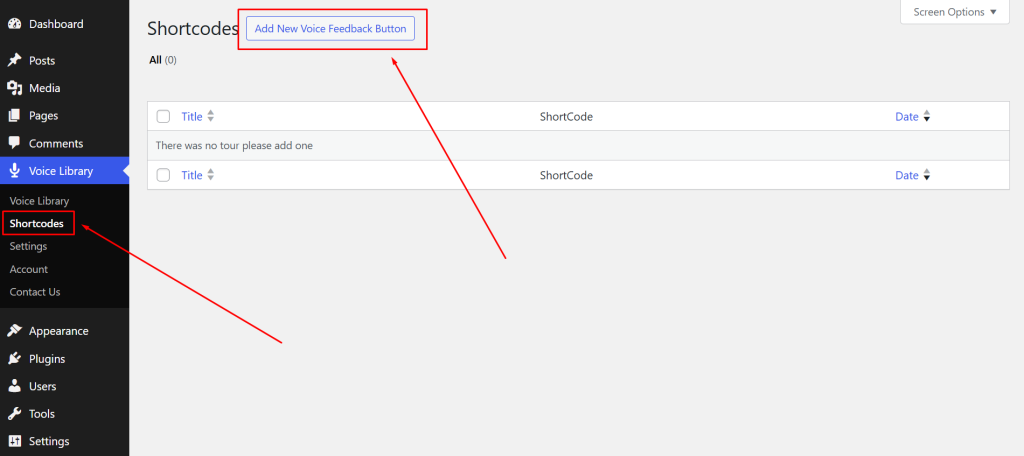Tick the select-all checkbox in table header
1024x456 pixels.
click(x=164, y=117)
